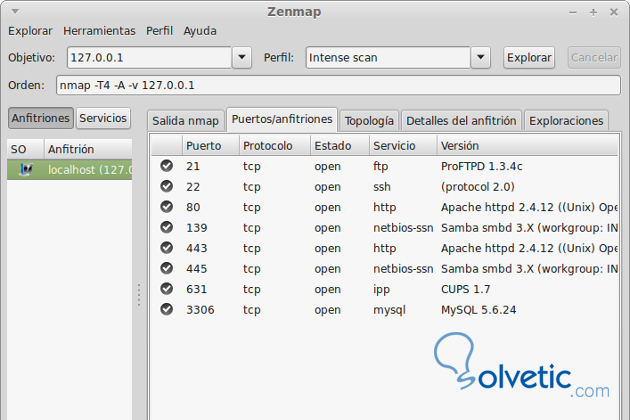Click the OS icon beside localhost host
The height and width of the screenshot is (420, 630).
tap(26, 169)
